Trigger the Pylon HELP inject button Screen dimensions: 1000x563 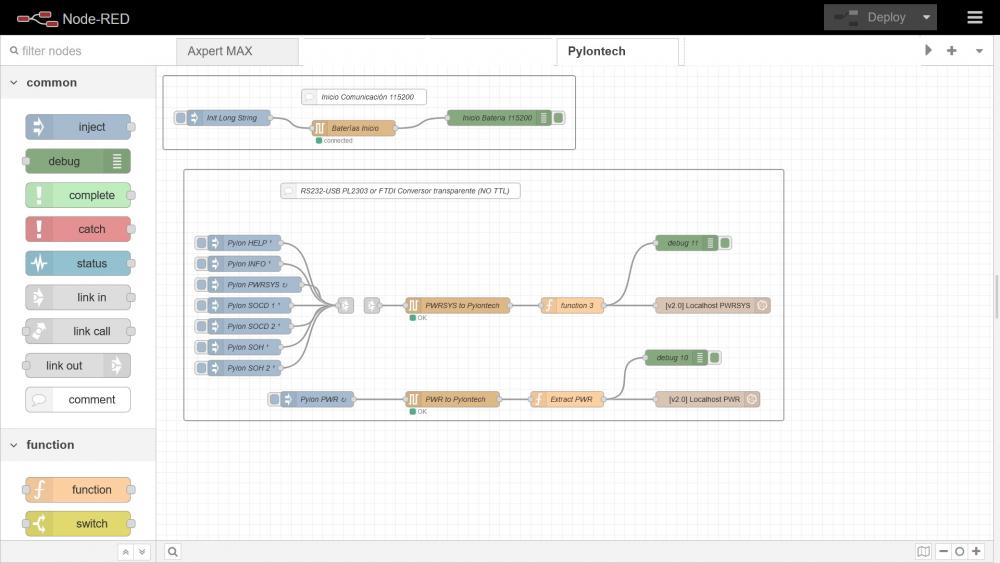pyautogui.click(x=202, y=243)
